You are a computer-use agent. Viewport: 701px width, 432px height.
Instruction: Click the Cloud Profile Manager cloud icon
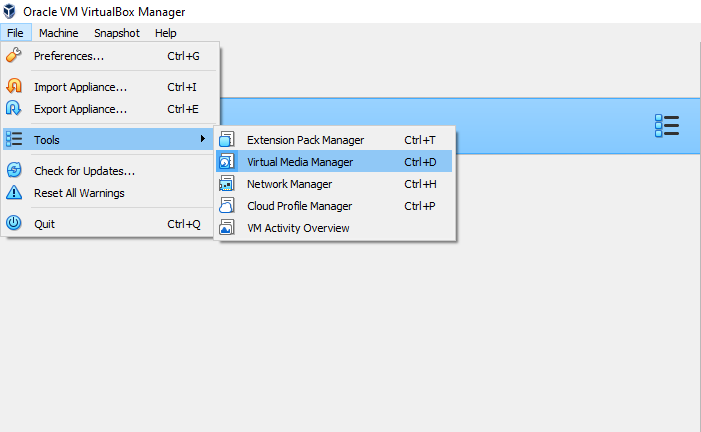click(227, 205)
